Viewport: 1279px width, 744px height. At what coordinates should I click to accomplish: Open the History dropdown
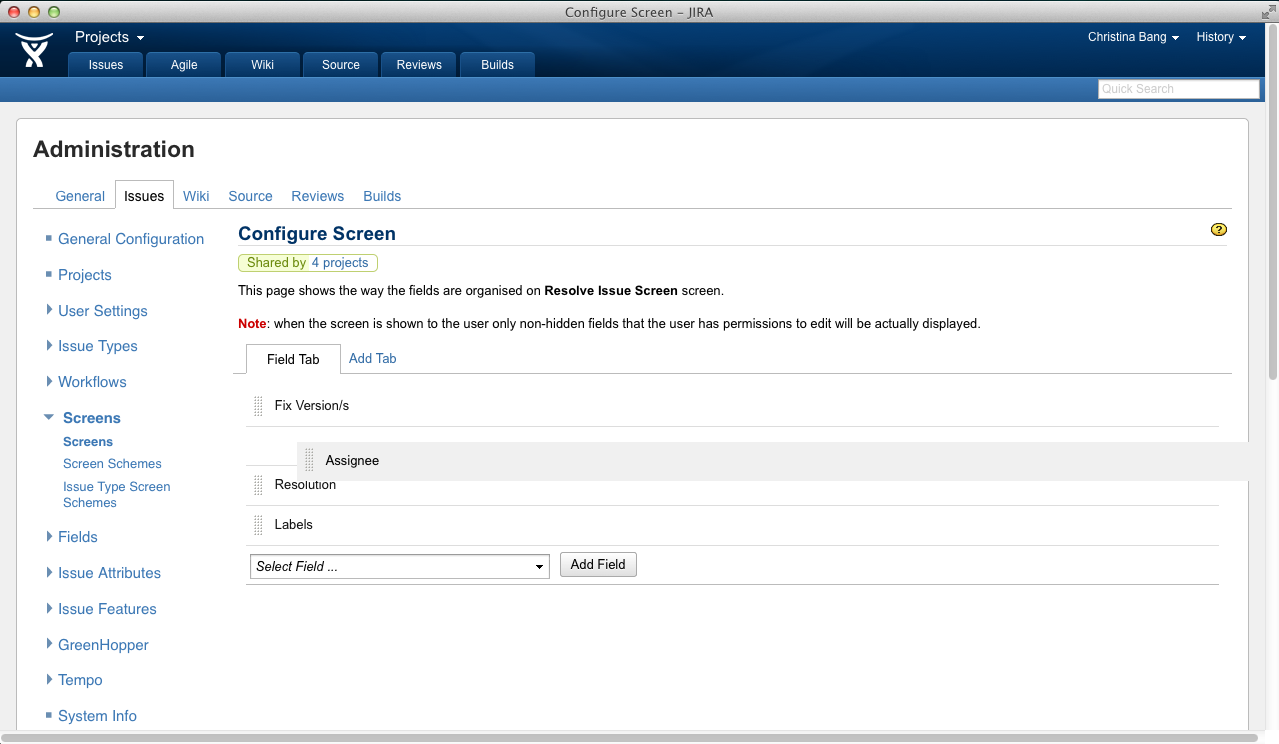[x=1220, y=36]
